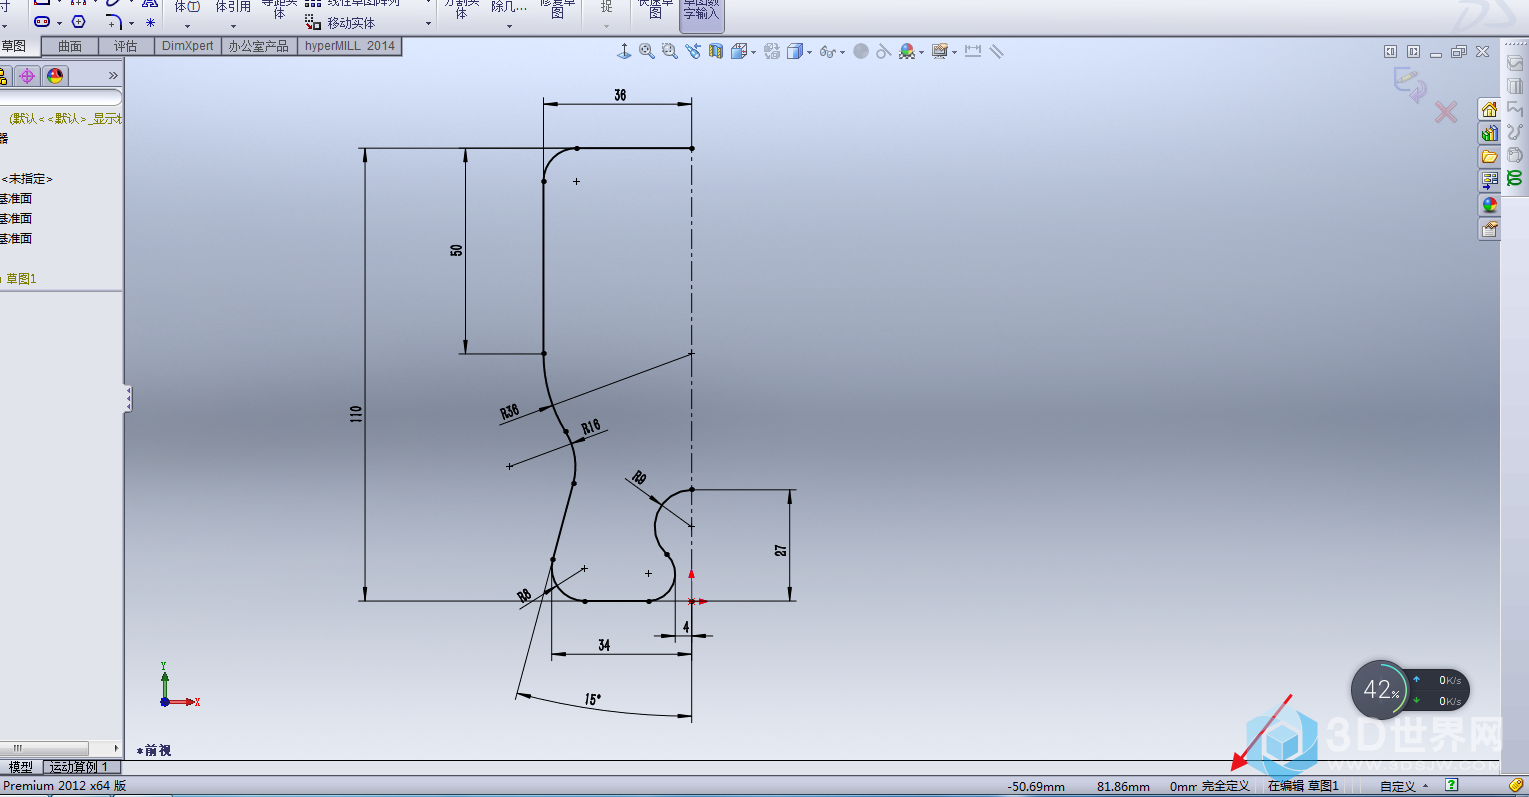Image resolution: width=1529 pixels, height=797 pixels.
Task: Select 草图1 in the feature tree
Action: (20, 279)
